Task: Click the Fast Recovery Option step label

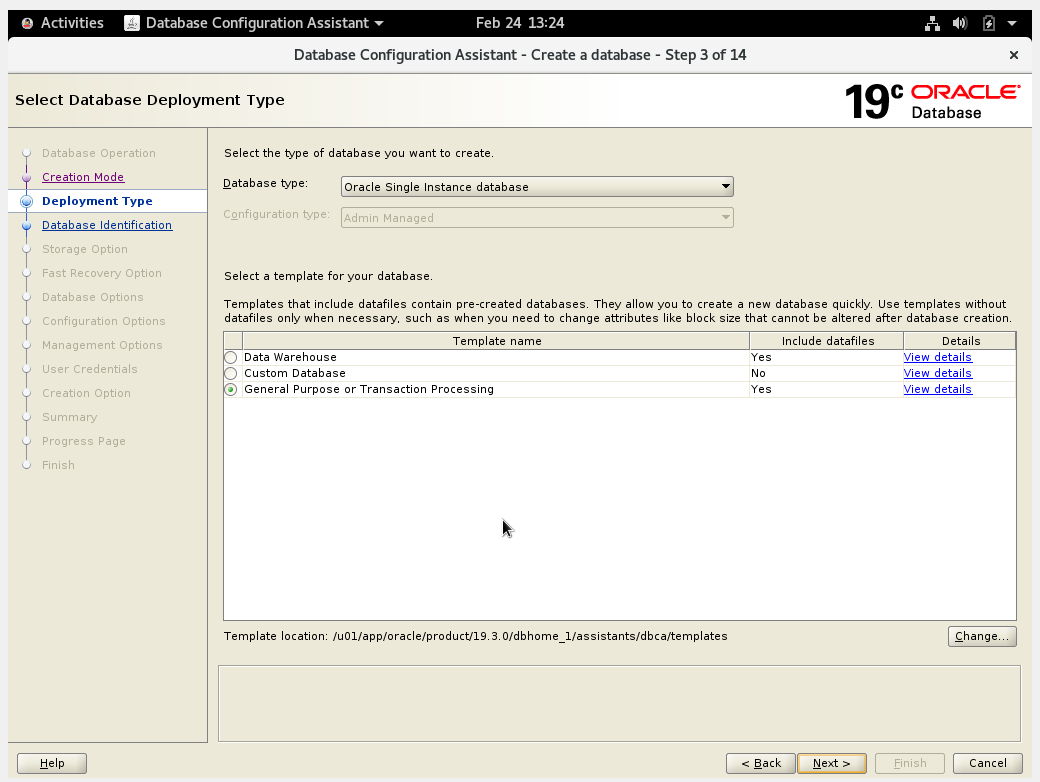Action: point(101,273)
